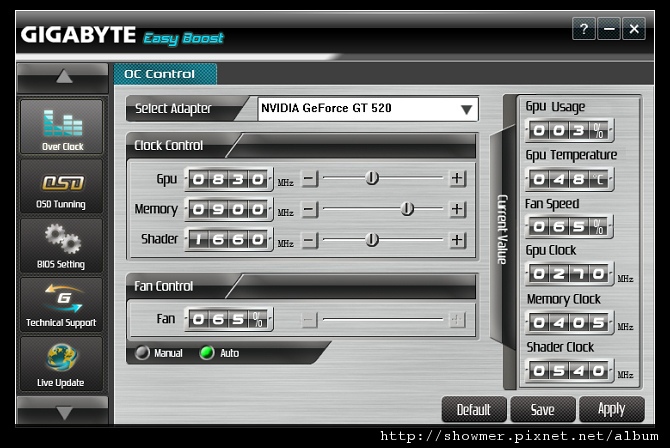670x448 pixels.
Task: Decrease Shader clock with minus button
Action: 309,240
